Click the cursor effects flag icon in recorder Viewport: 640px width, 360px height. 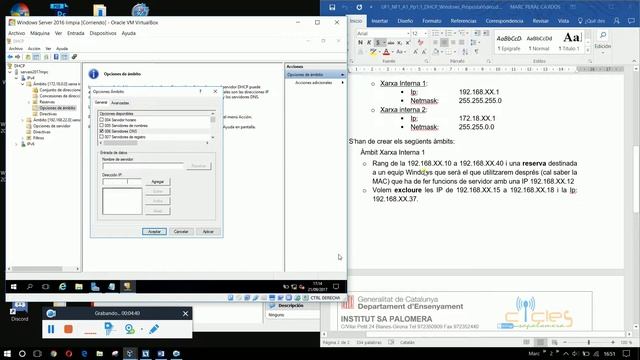coord(109,329)
